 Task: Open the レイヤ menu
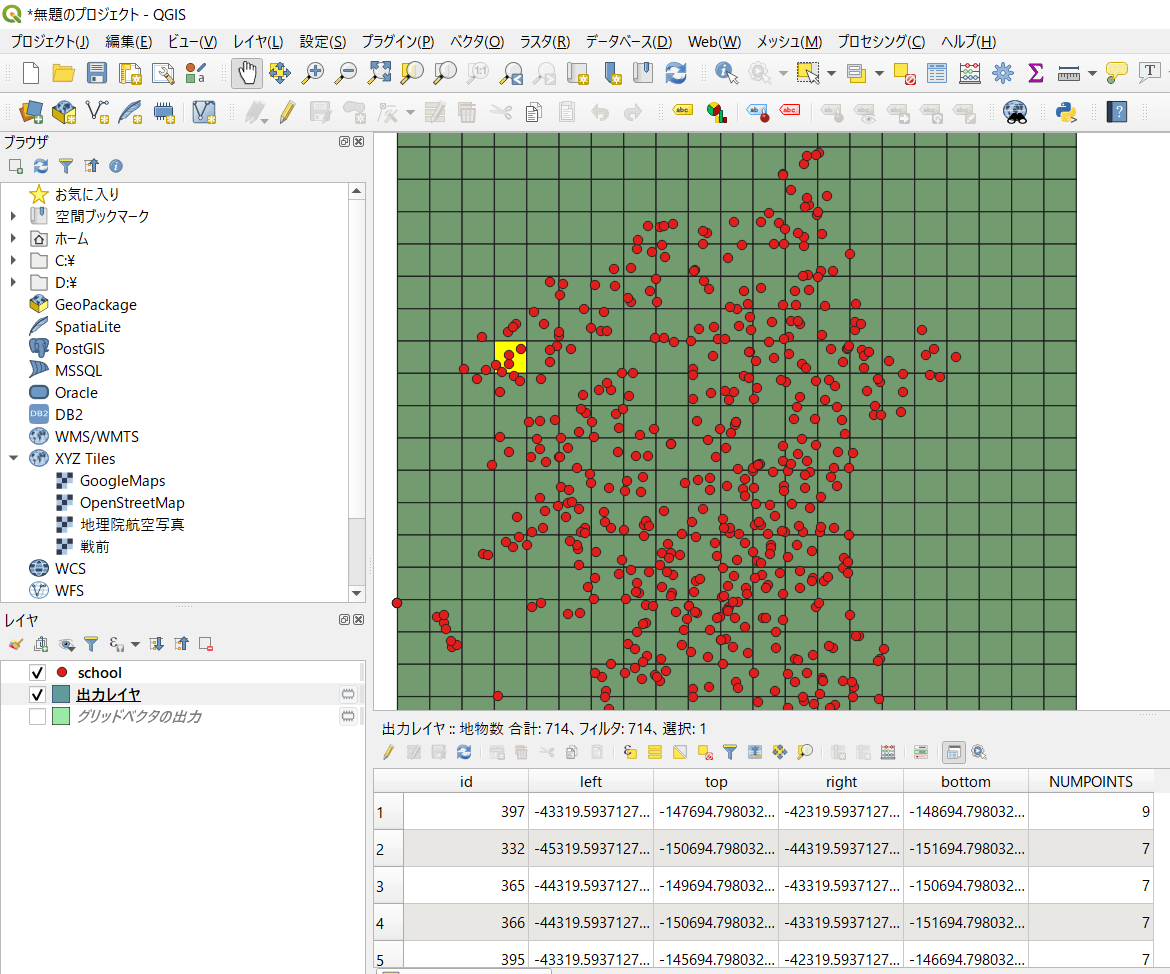tap(257, 42)
